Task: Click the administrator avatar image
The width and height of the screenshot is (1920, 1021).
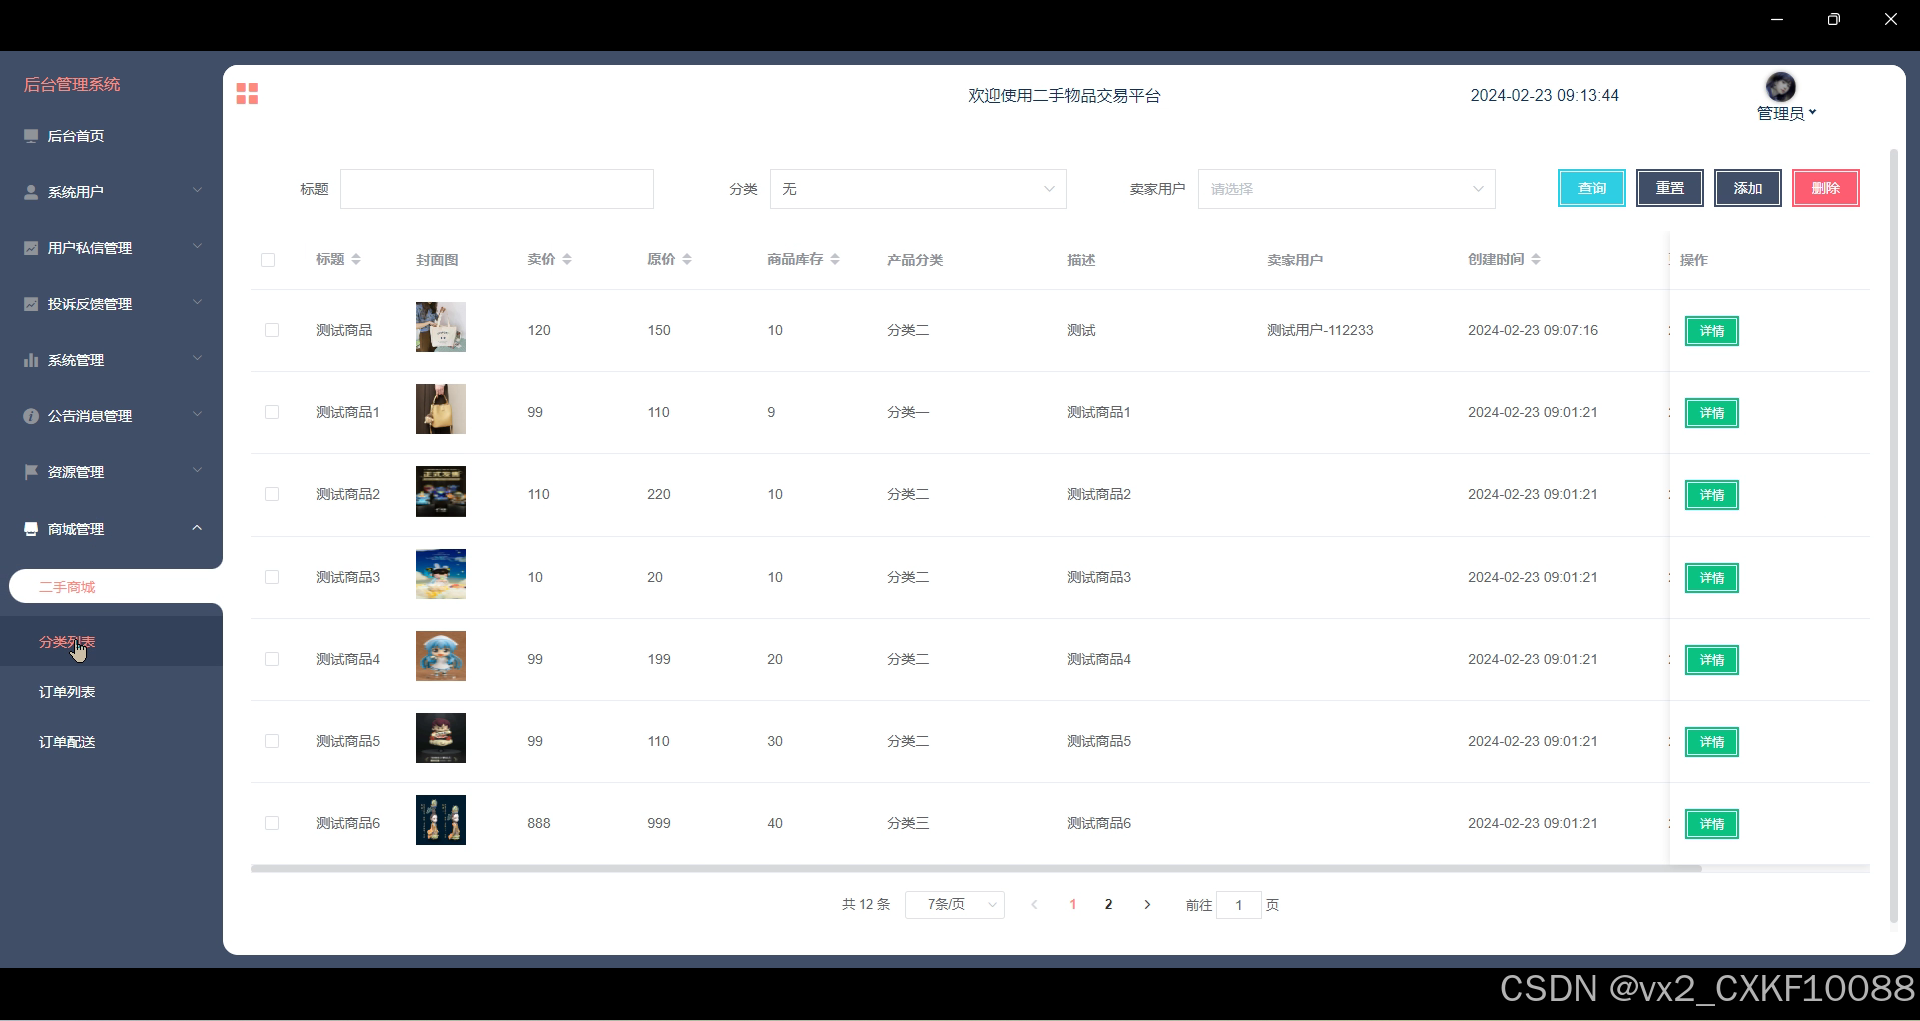Action: tap(1781, 86)
